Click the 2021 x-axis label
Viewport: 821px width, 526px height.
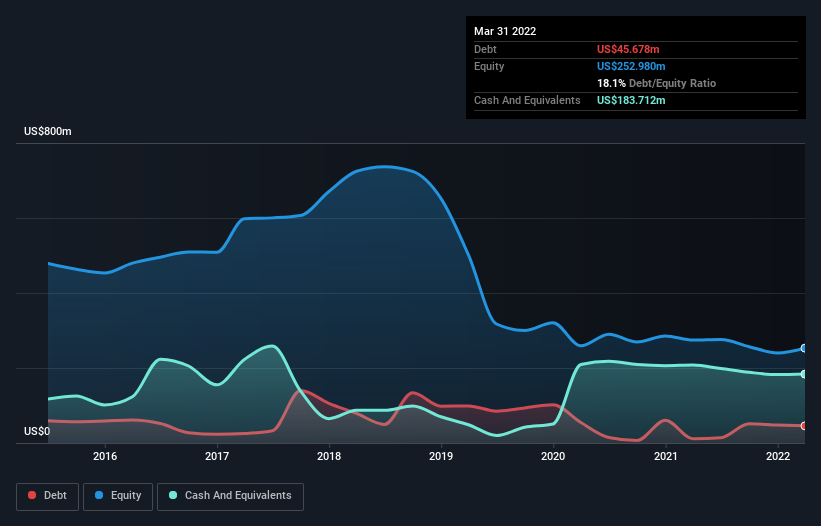[x=665, y=456]
